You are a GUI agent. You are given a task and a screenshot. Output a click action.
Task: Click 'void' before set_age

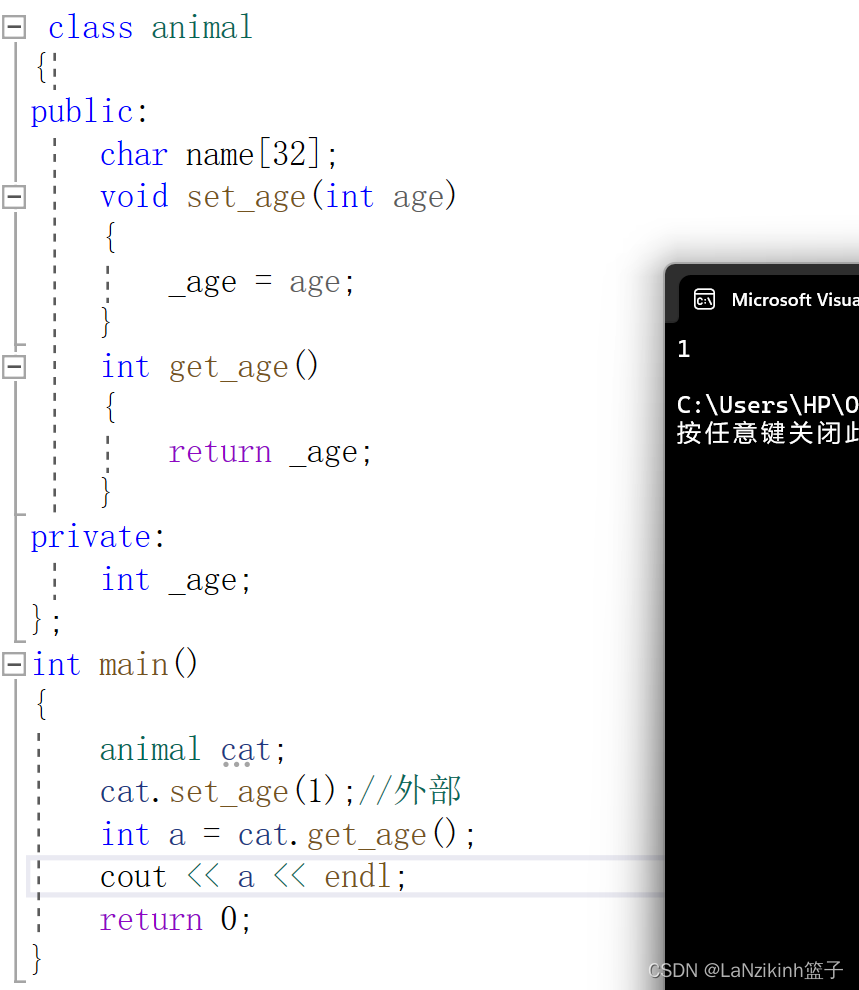(134, 196)
